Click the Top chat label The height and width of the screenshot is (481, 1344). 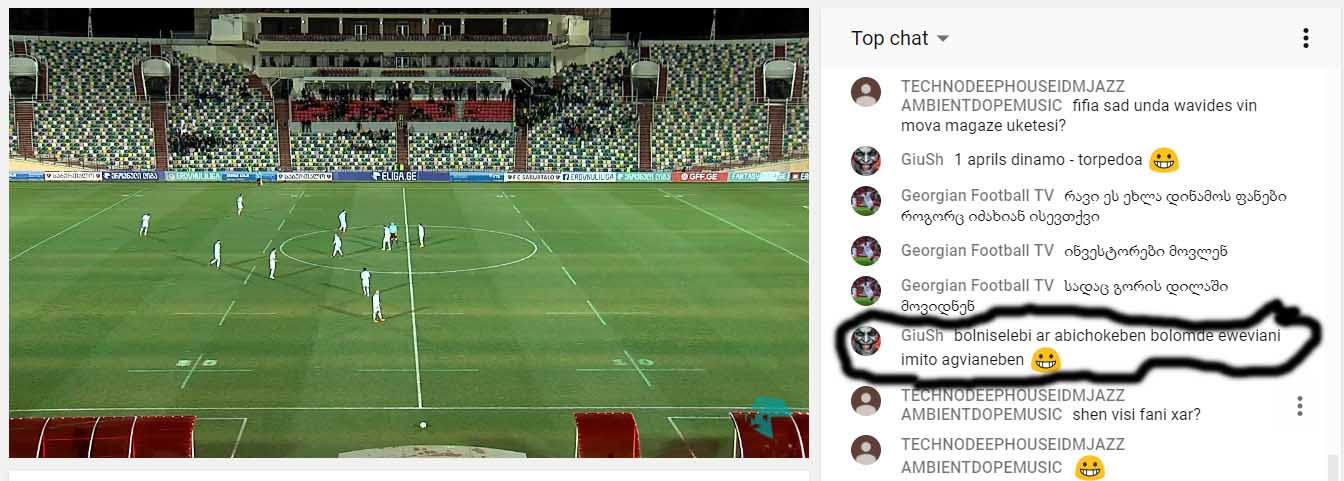click(x=889, y=38)
